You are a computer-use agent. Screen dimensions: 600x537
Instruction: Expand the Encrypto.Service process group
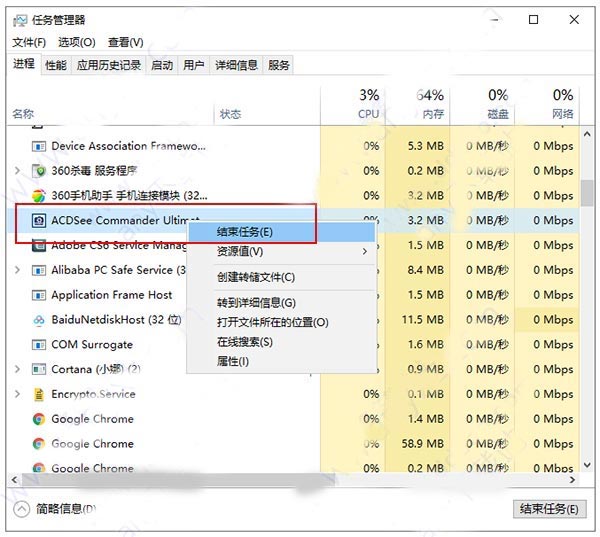(17, 394)
